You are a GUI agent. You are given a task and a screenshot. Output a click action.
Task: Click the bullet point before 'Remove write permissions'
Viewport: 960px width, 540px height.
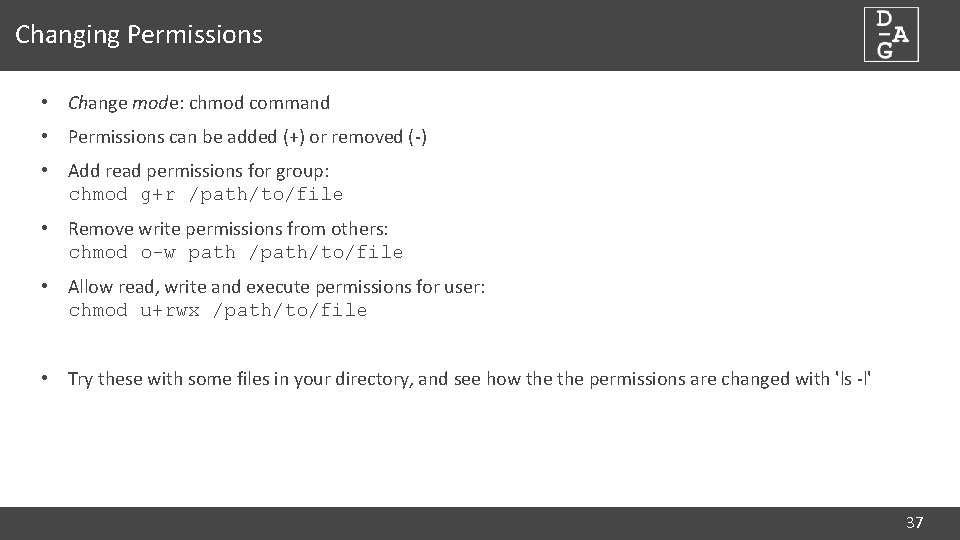[x=45, y=229]
